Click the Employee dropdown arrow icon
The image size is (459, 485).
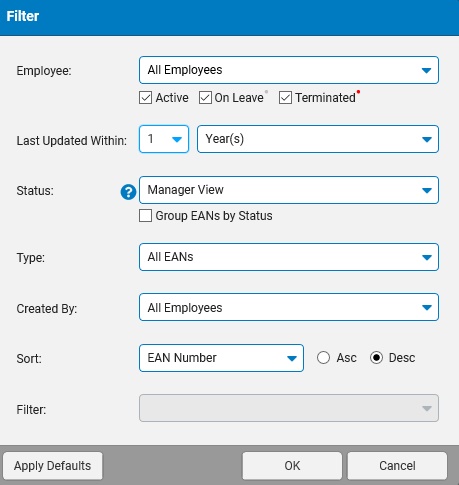[x=426, y=70]
